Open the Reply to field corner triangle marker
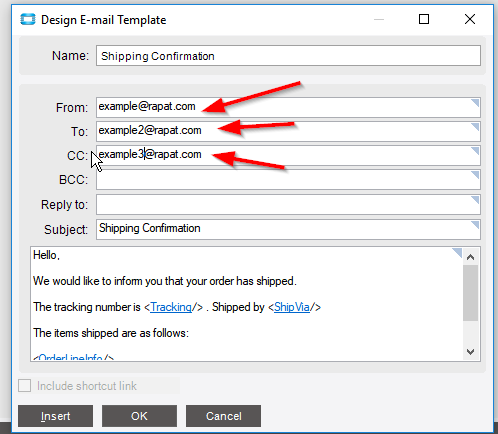 pos(475,200)
